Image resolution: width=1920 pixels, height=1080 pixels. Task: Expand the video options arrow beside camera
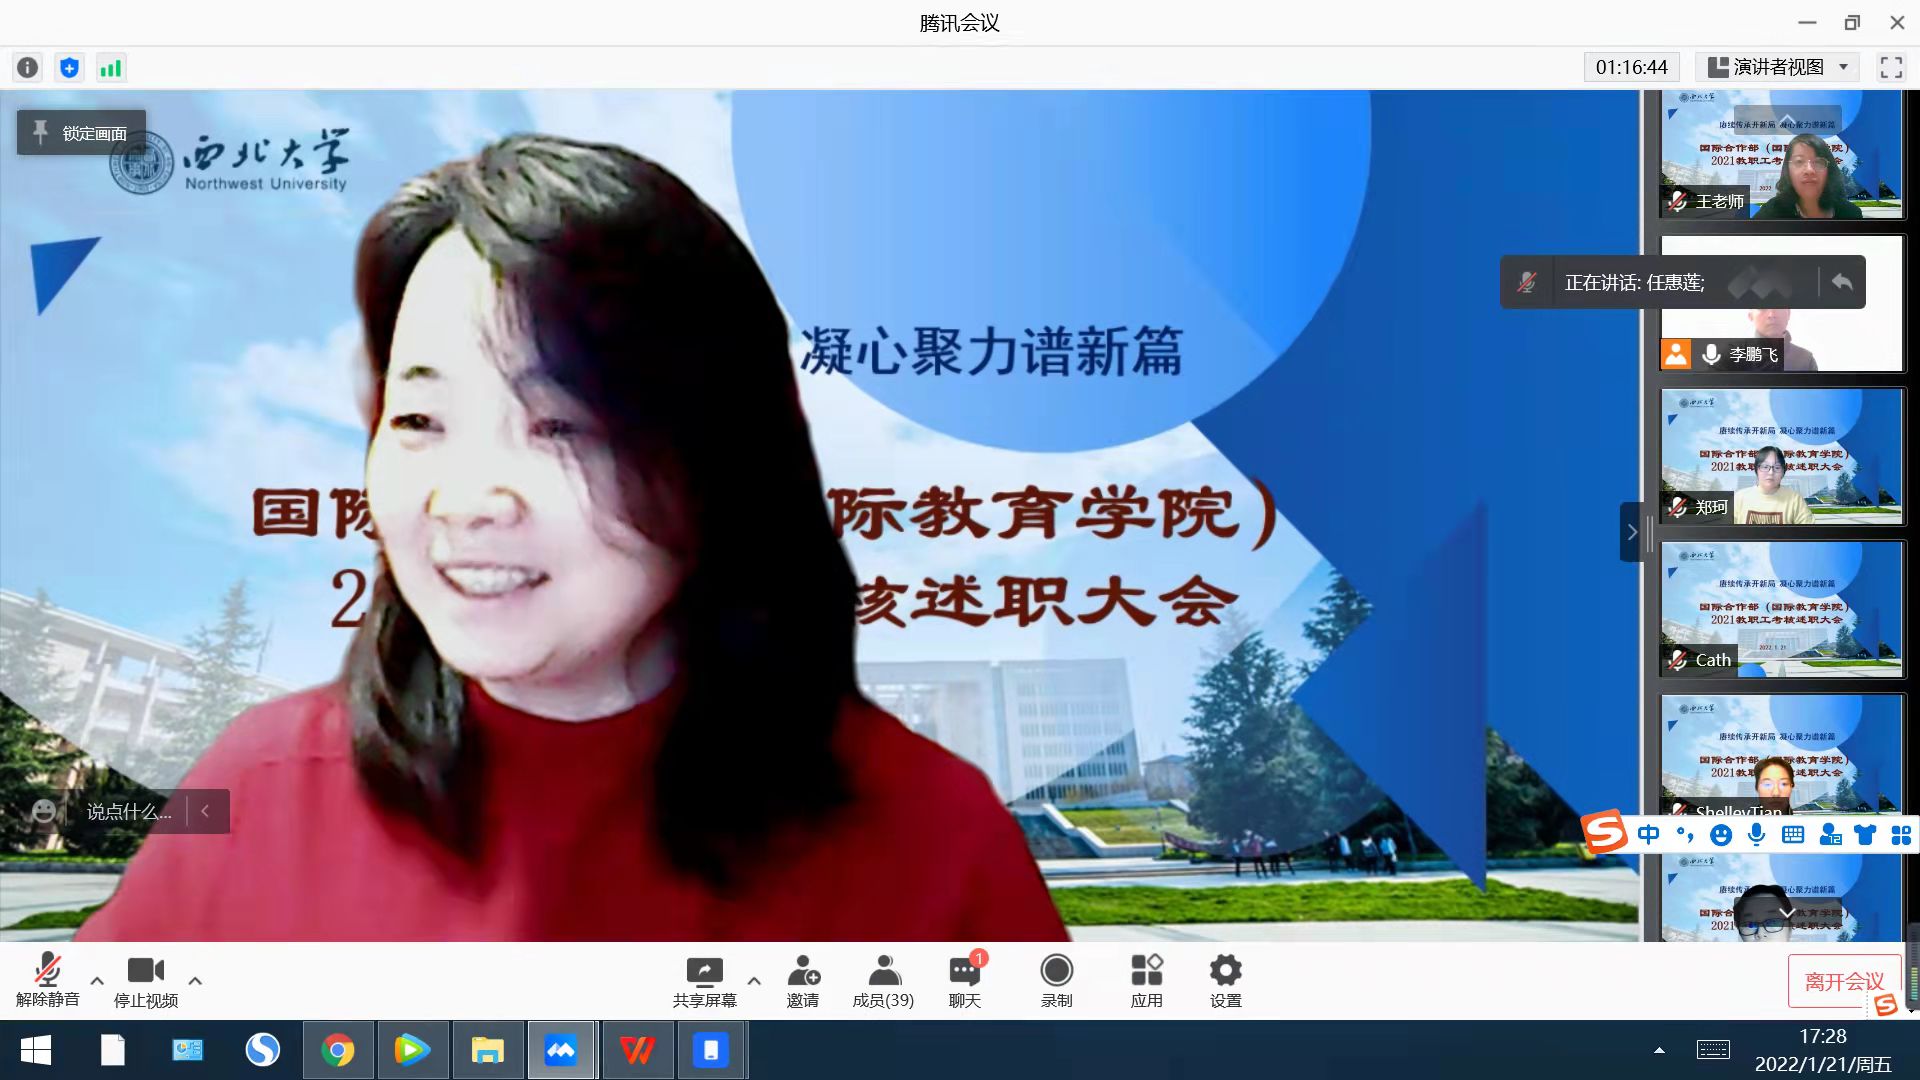tap(195, 981)
